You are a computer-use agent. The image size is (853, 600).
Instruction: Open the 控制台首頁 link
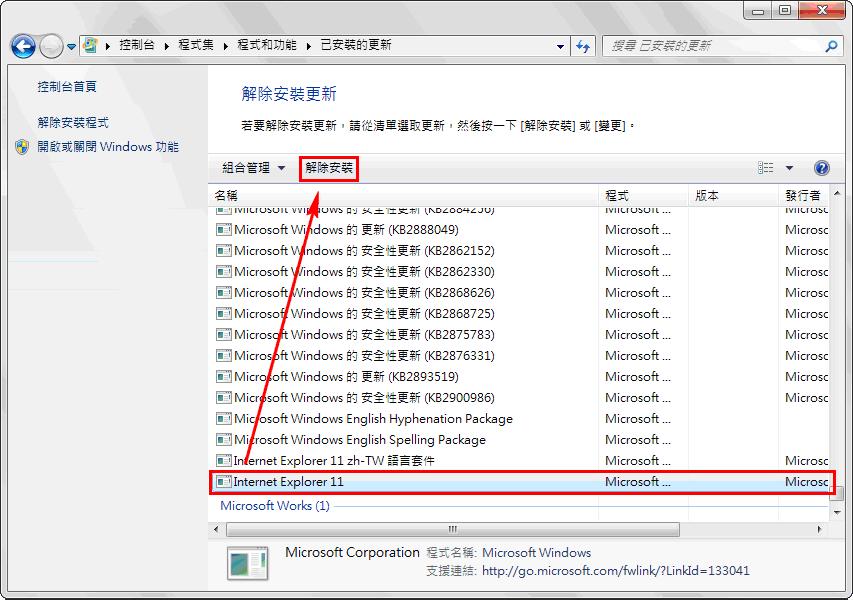point(67,86)
